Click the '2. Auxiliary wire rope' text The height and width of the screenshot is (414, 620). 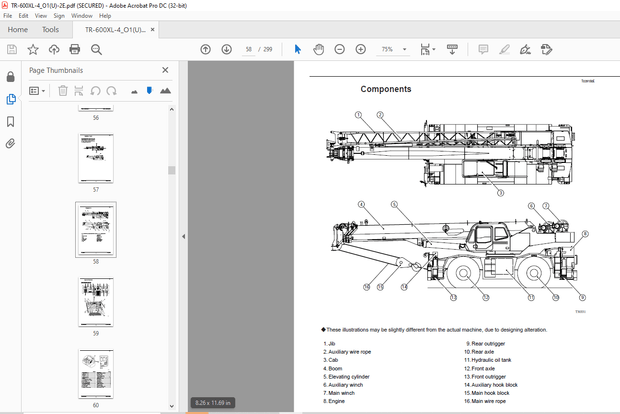pos(347,352)
